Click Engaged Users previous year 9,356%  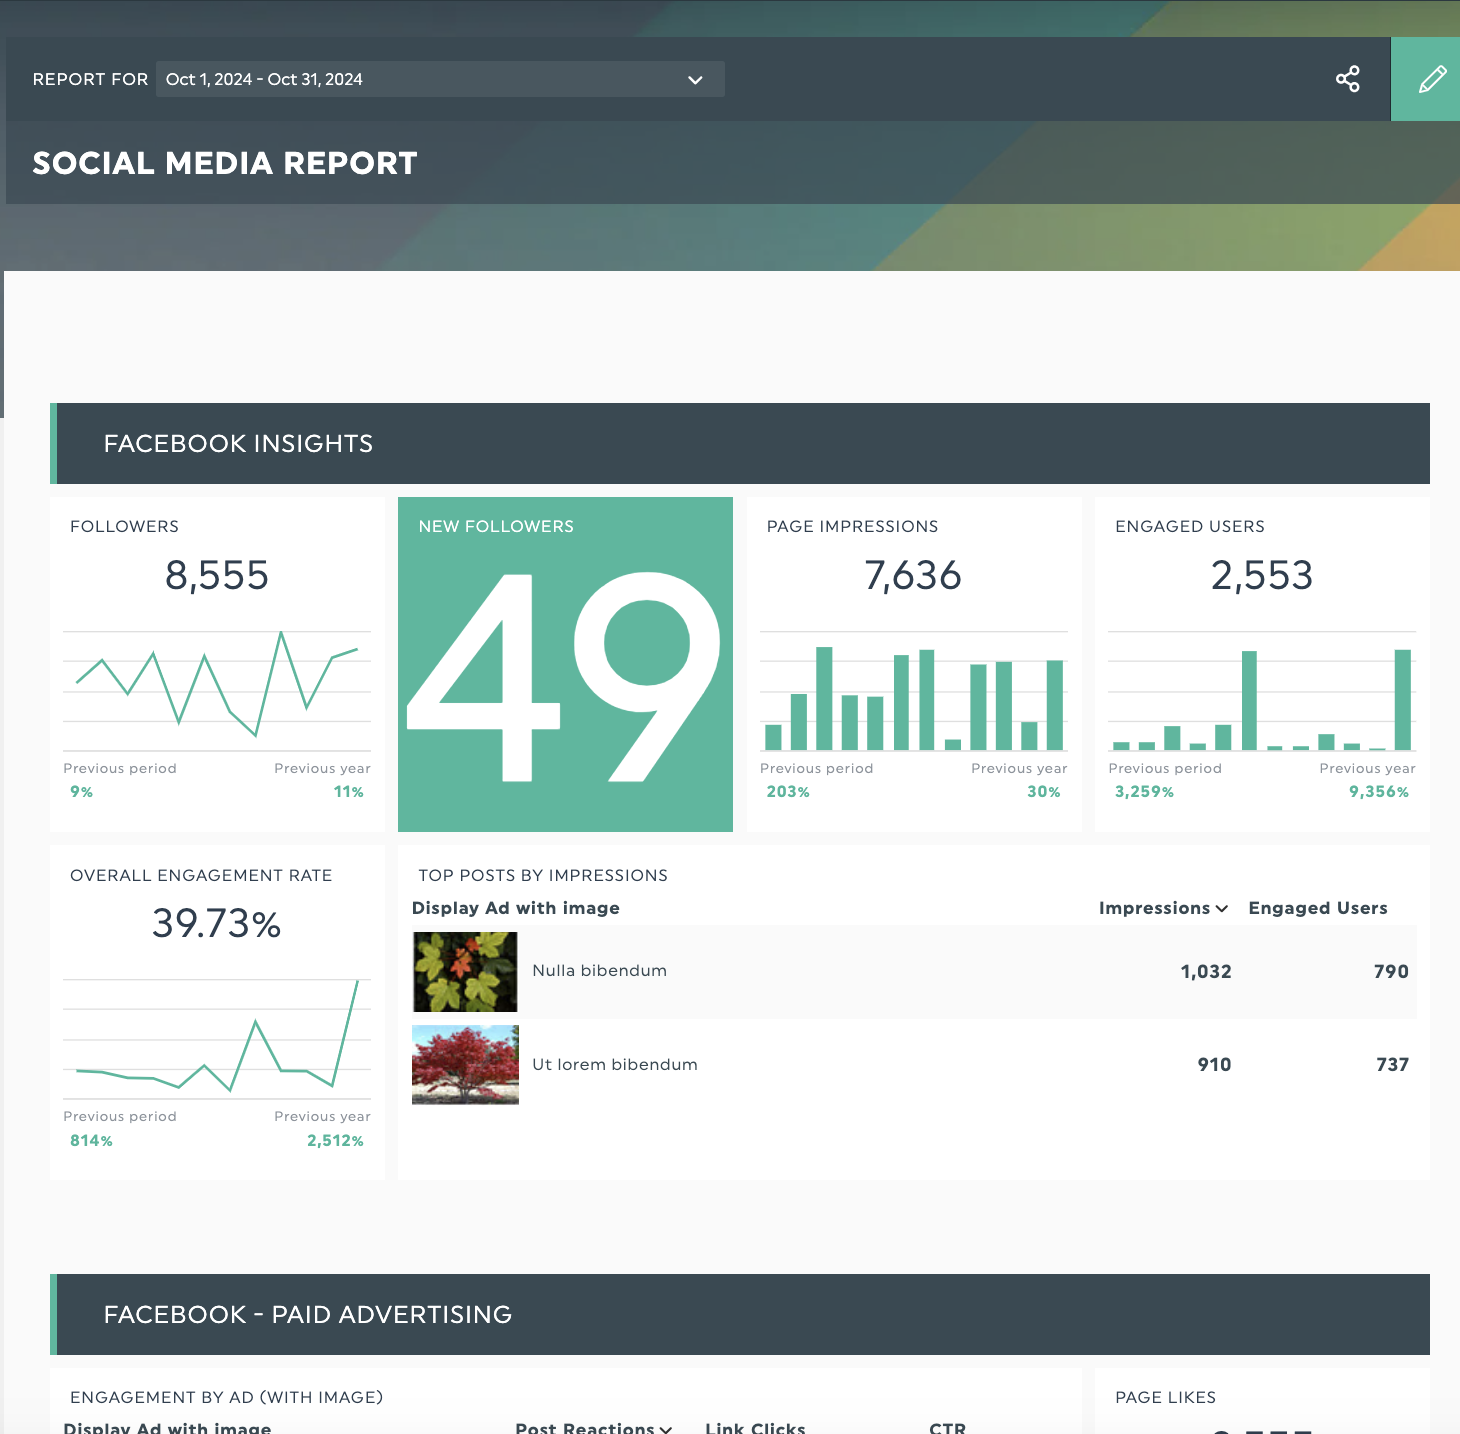[1379, 791]
